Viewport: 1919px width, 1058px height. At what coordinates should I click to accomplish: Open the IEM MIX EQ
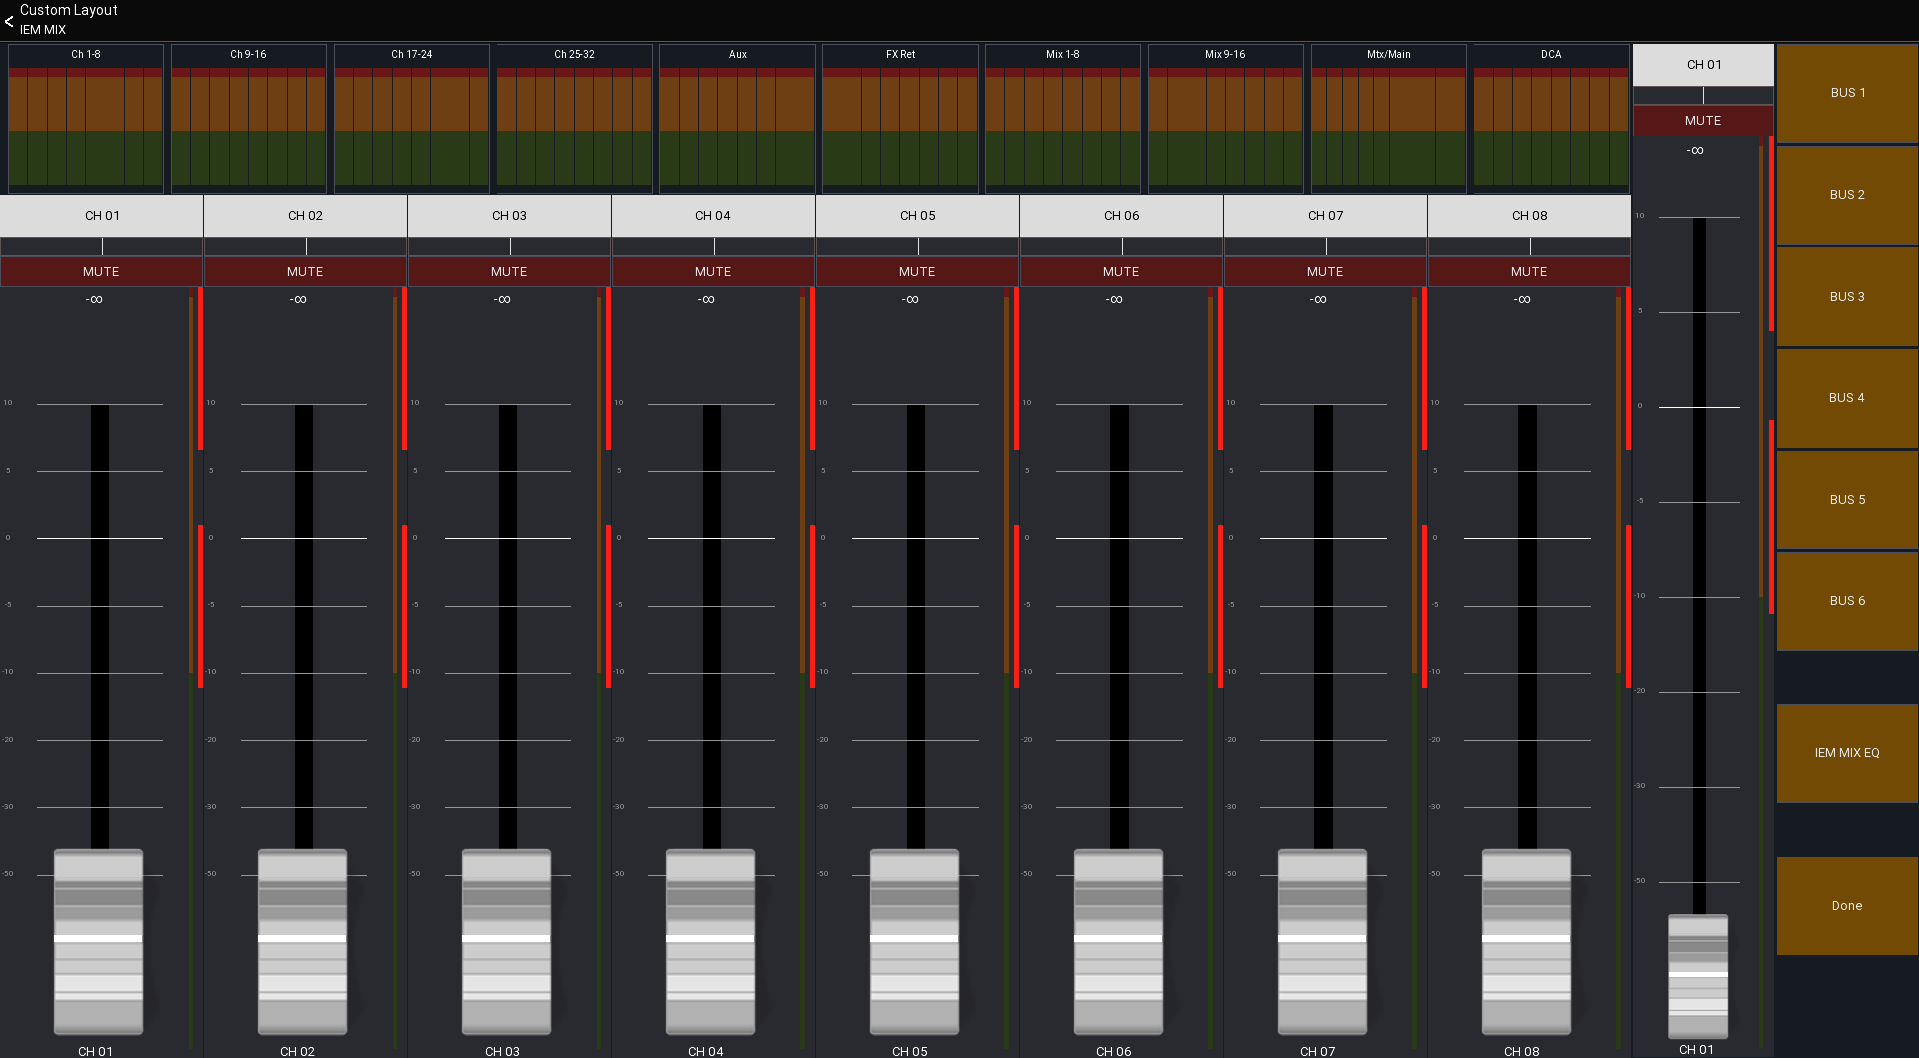(1846, 752)
